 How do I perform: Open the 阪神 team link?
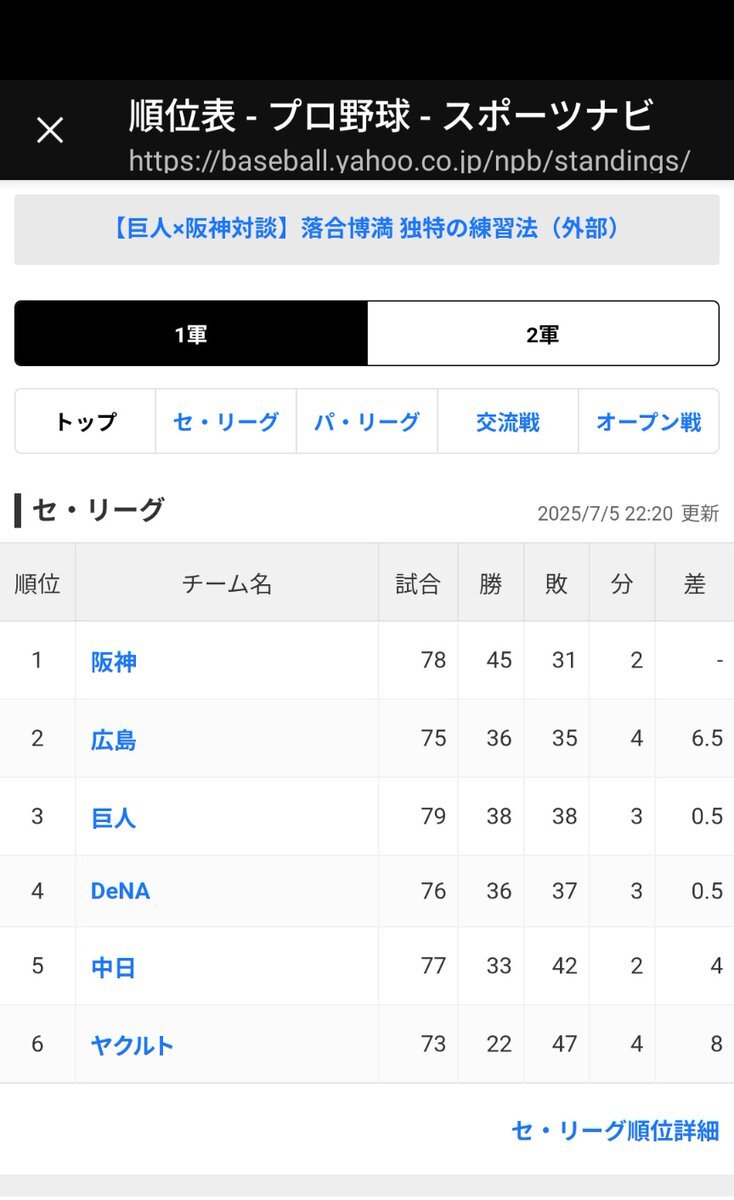click(114, 662)
